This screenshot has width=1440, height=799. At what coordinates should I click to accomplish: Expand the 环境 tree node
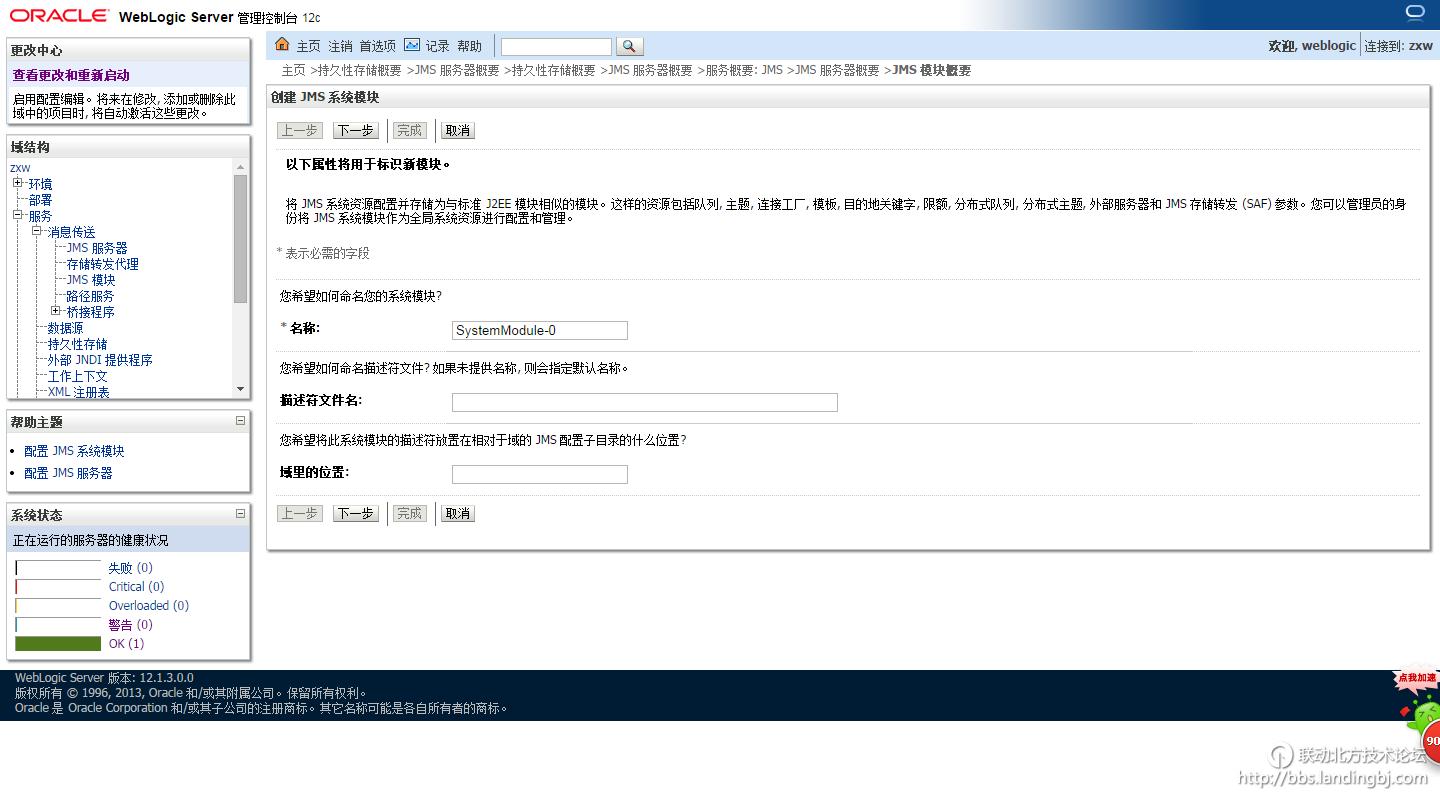(19, 184)
